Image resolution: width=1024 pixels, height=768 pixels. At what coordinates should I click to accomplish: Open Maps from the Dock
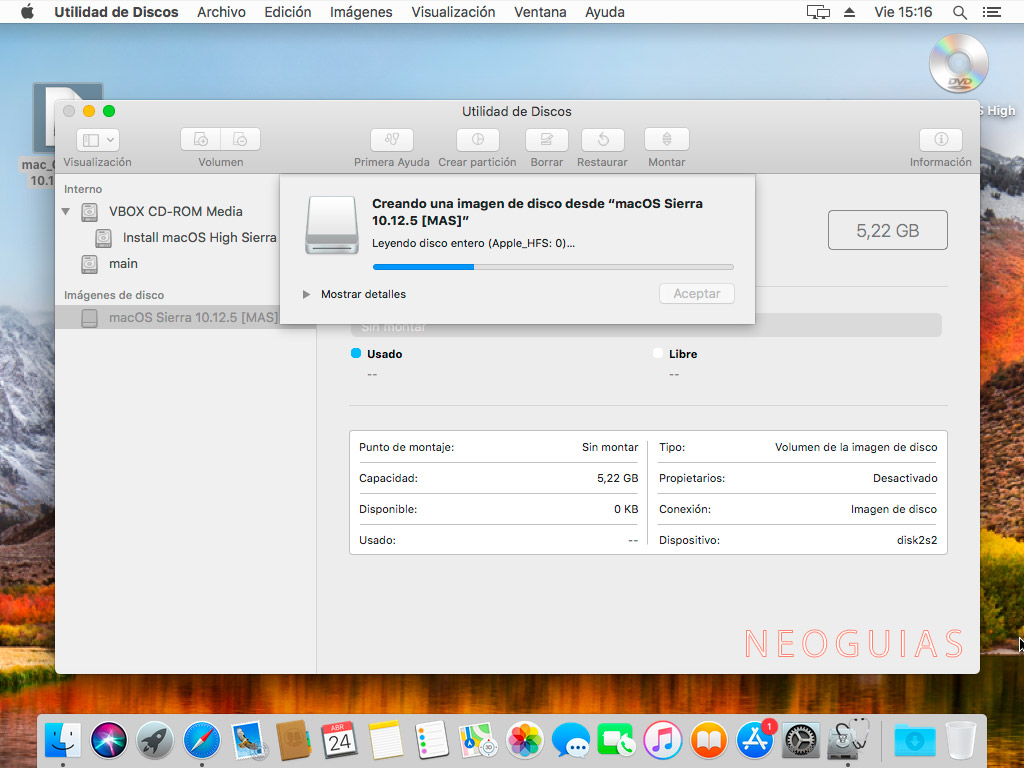point(478,741)
